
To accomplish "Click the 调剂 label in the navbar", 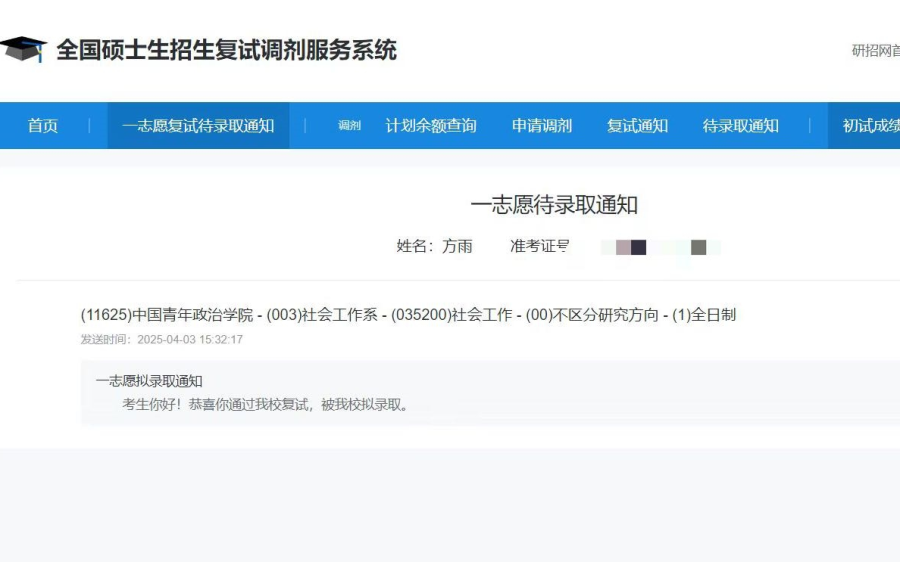I will tap(350, 125).
